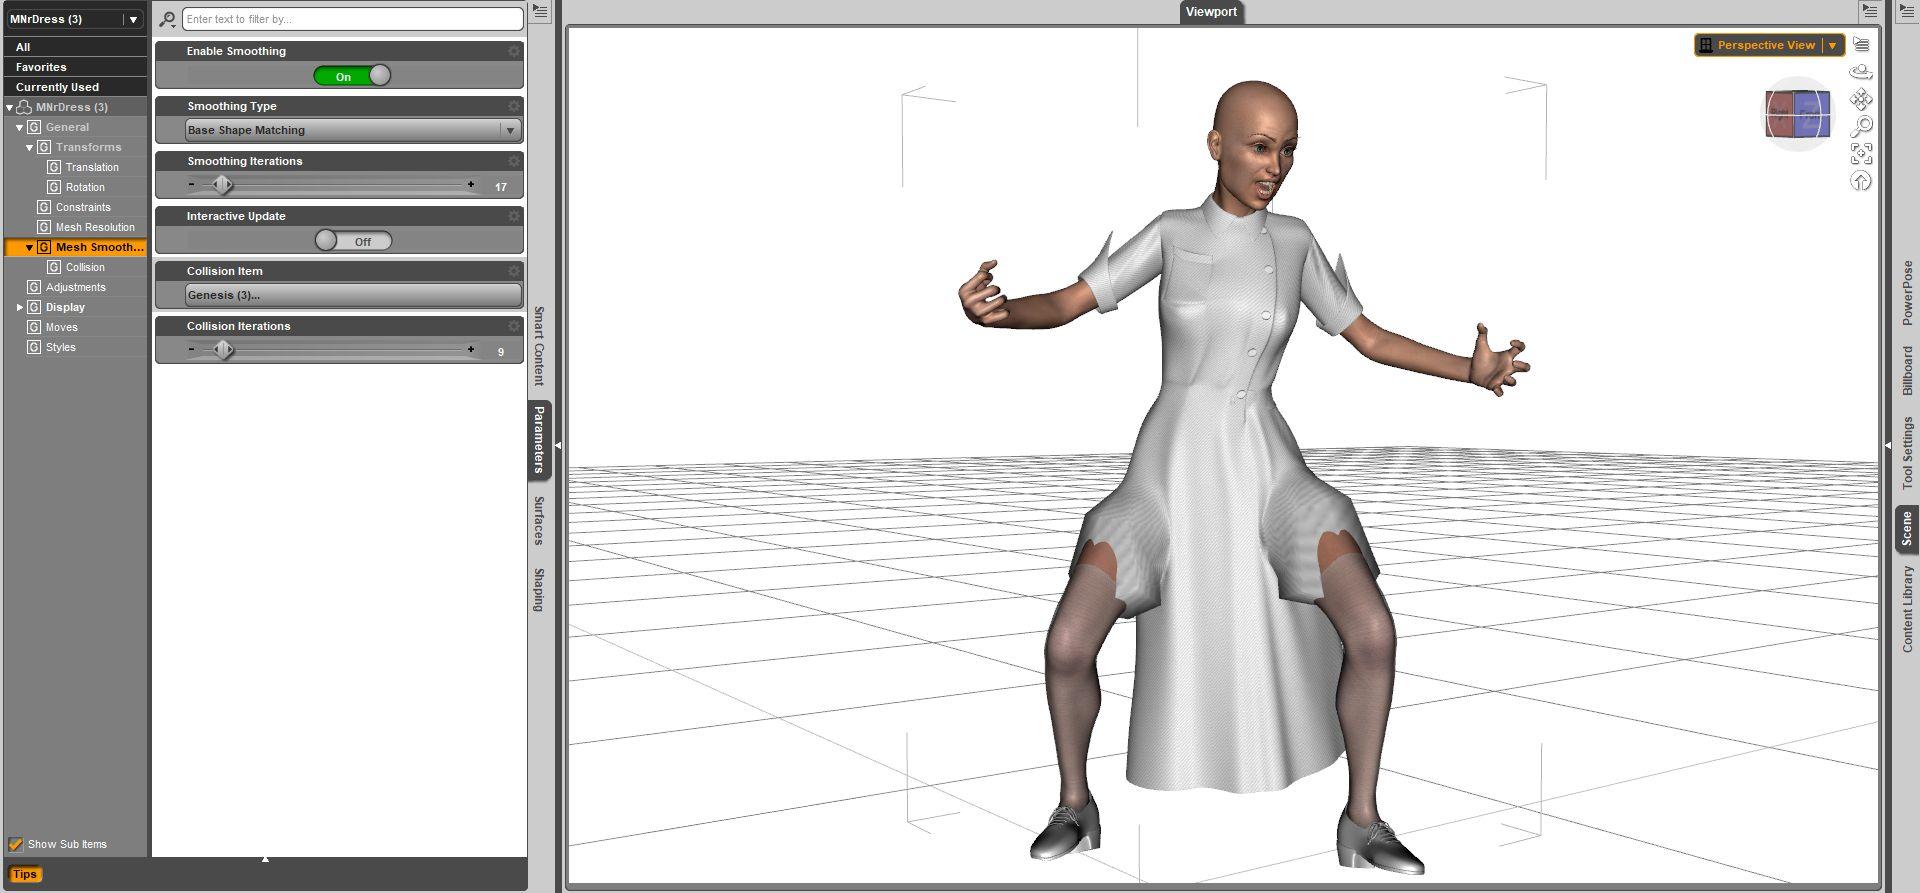Image resolution: width=1920 pixels, height=893 pixels.
Task: Click the Smoothing Iterations slider handle
Action: [223, 185]
